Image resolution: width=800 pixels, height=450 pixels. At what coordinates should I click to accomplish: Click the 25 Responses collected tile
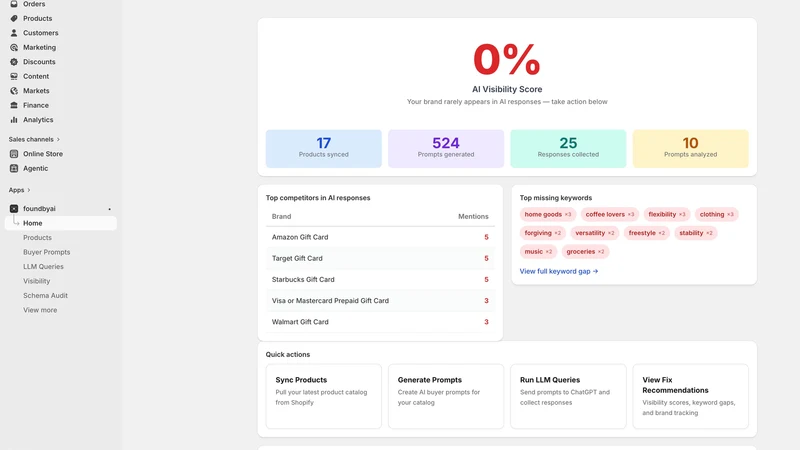(x=568, y=148)
